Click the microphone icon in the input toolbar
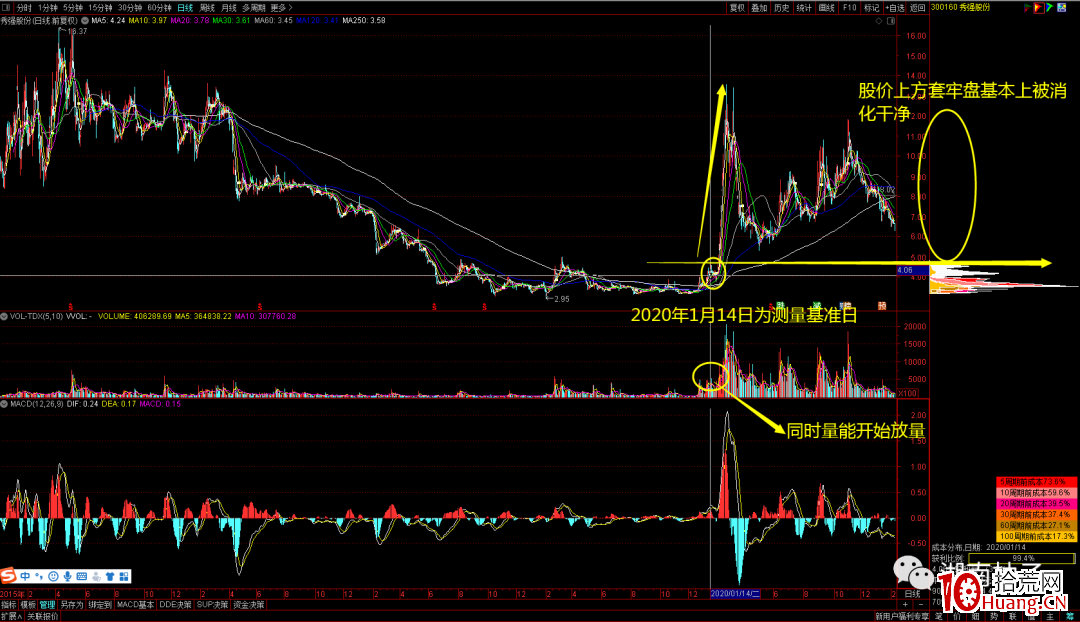The height and width of the screenshot is (622, 1080). pyautogui.click(x=67, y=575)
